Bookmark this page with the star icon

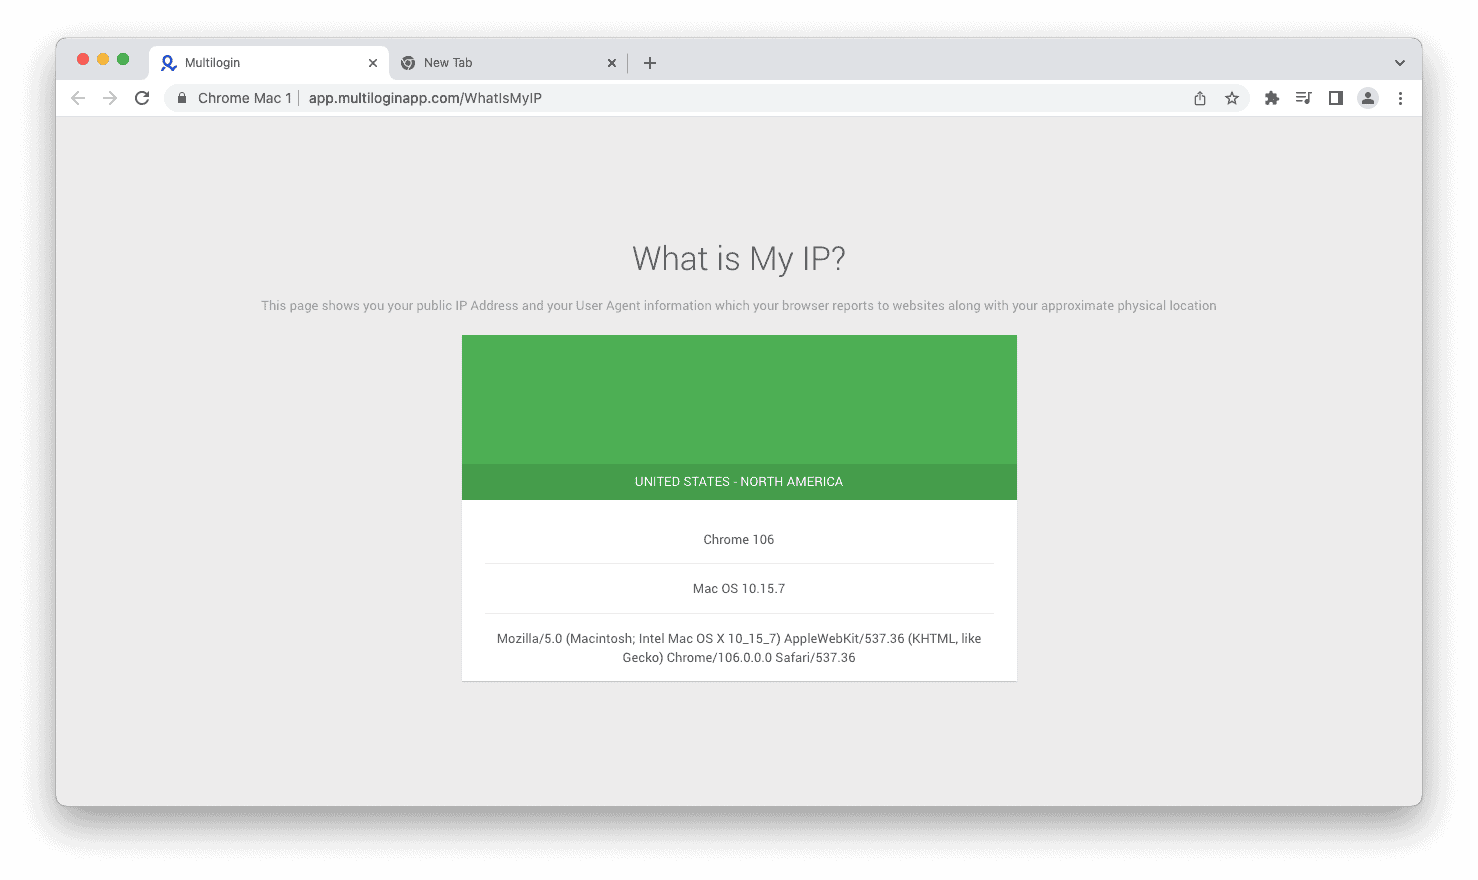click(x=1232, y=98)
